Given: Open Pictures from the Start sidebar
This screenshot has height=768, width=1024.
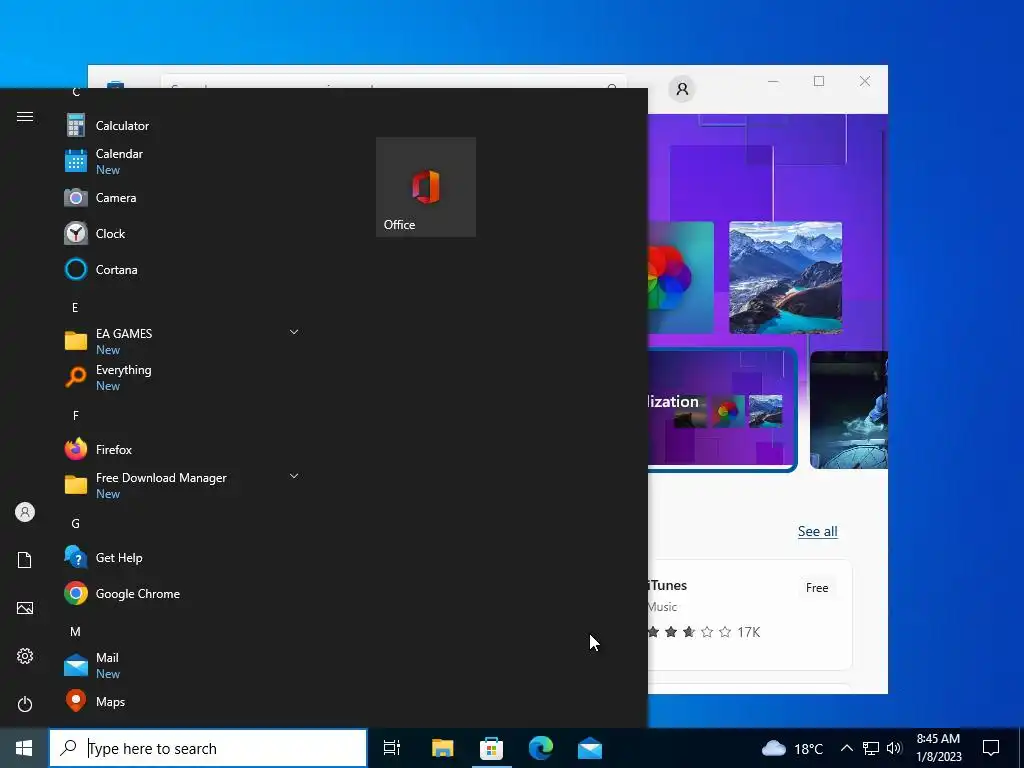Looking at the screenshot, I should coord(25,608).
